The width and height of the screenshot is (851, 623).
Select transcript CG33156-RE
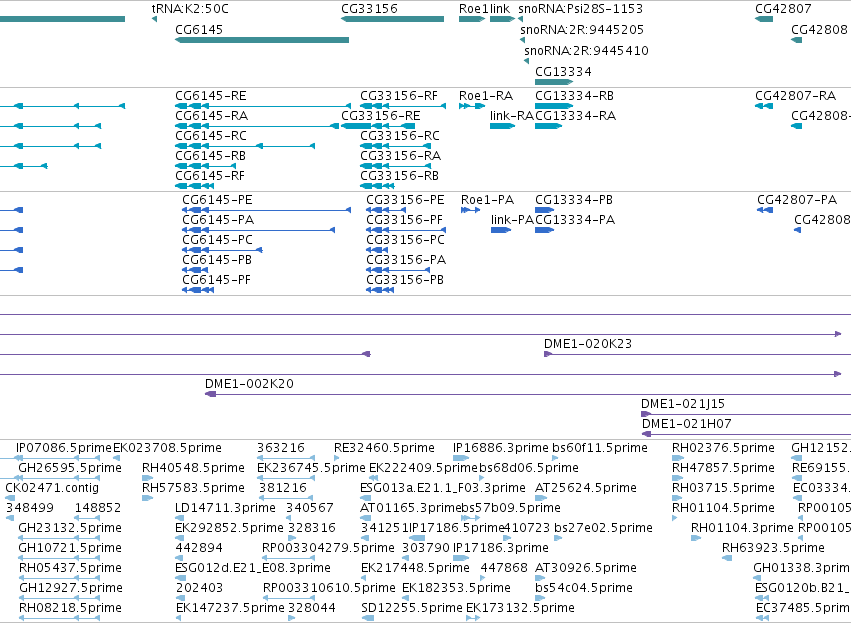click(378, 126)
